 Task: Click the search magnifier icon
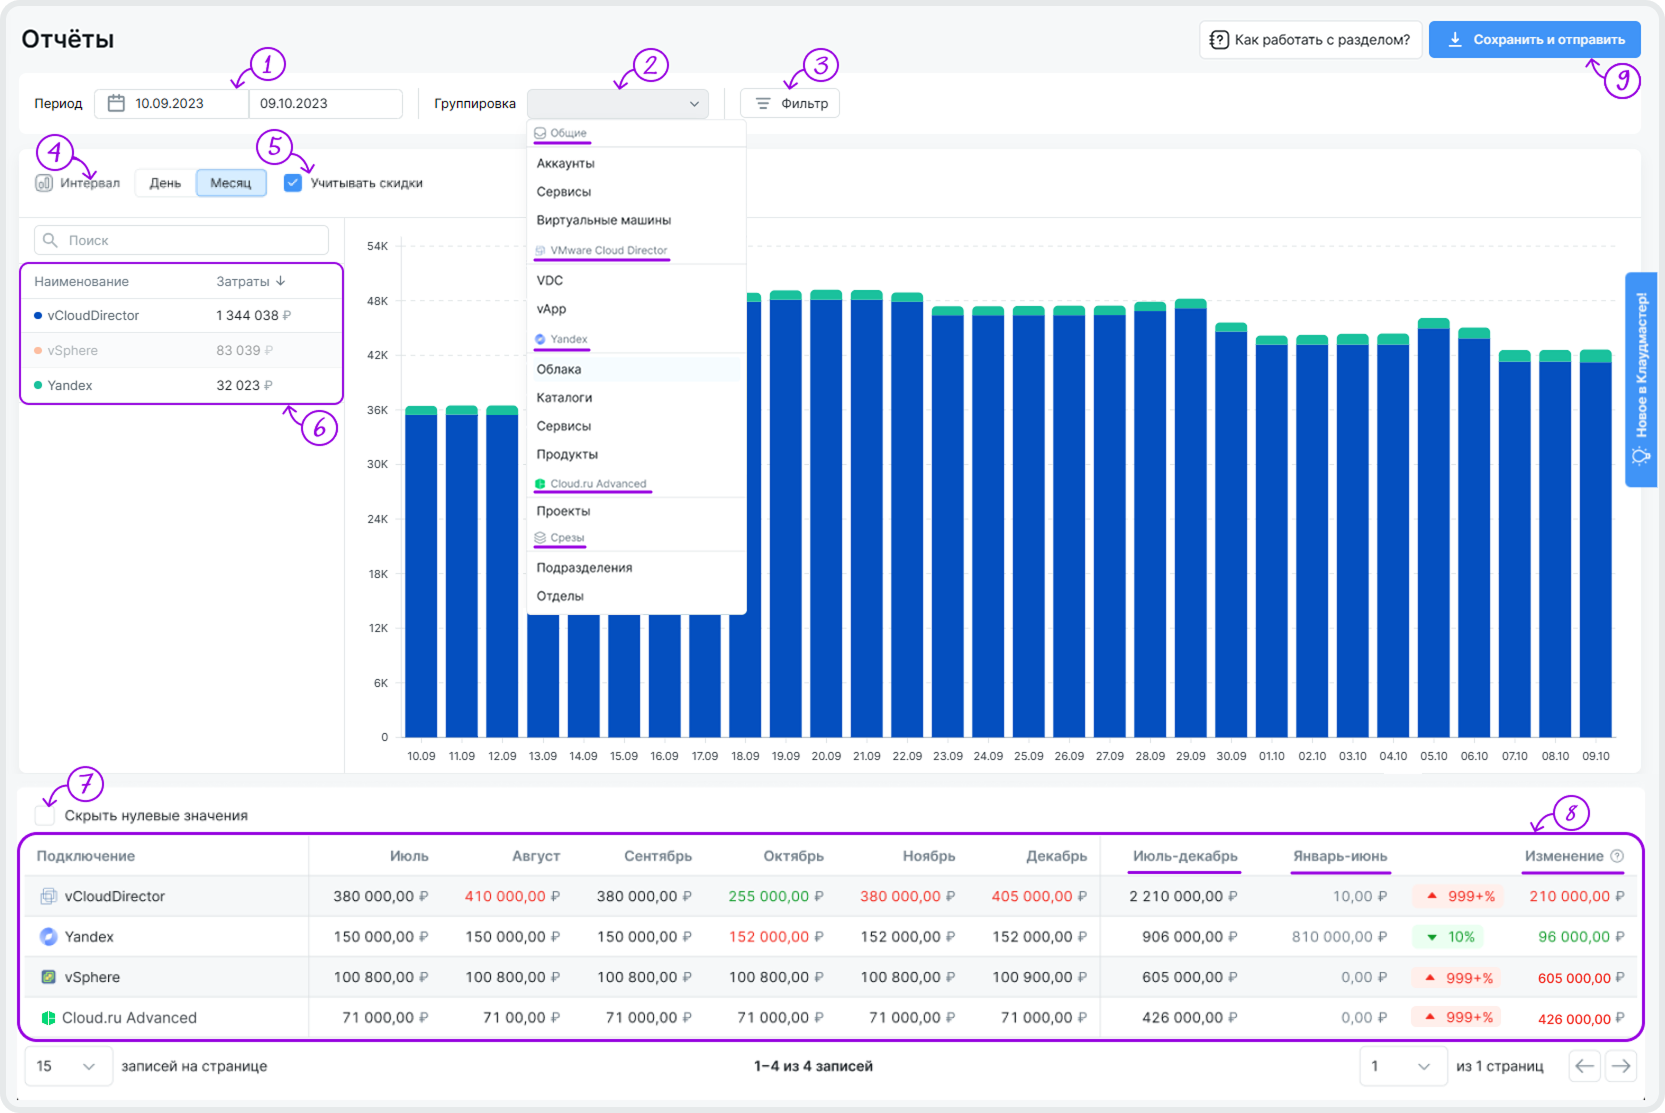pyautogui.click(x=50, y=240)
